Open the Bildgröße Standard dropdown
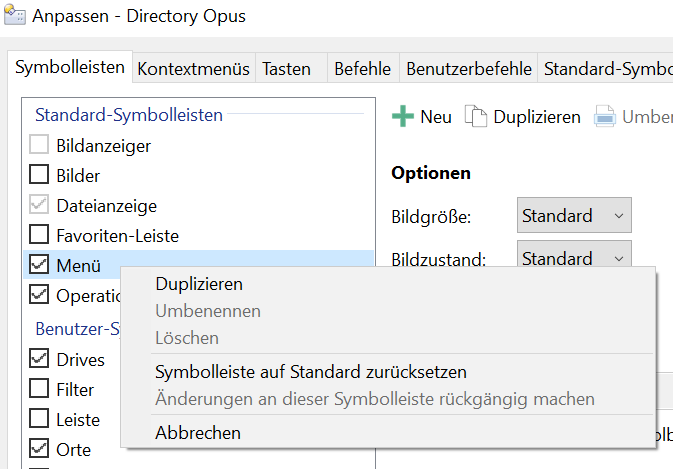 pyautogui.click(x=574, y=215)
